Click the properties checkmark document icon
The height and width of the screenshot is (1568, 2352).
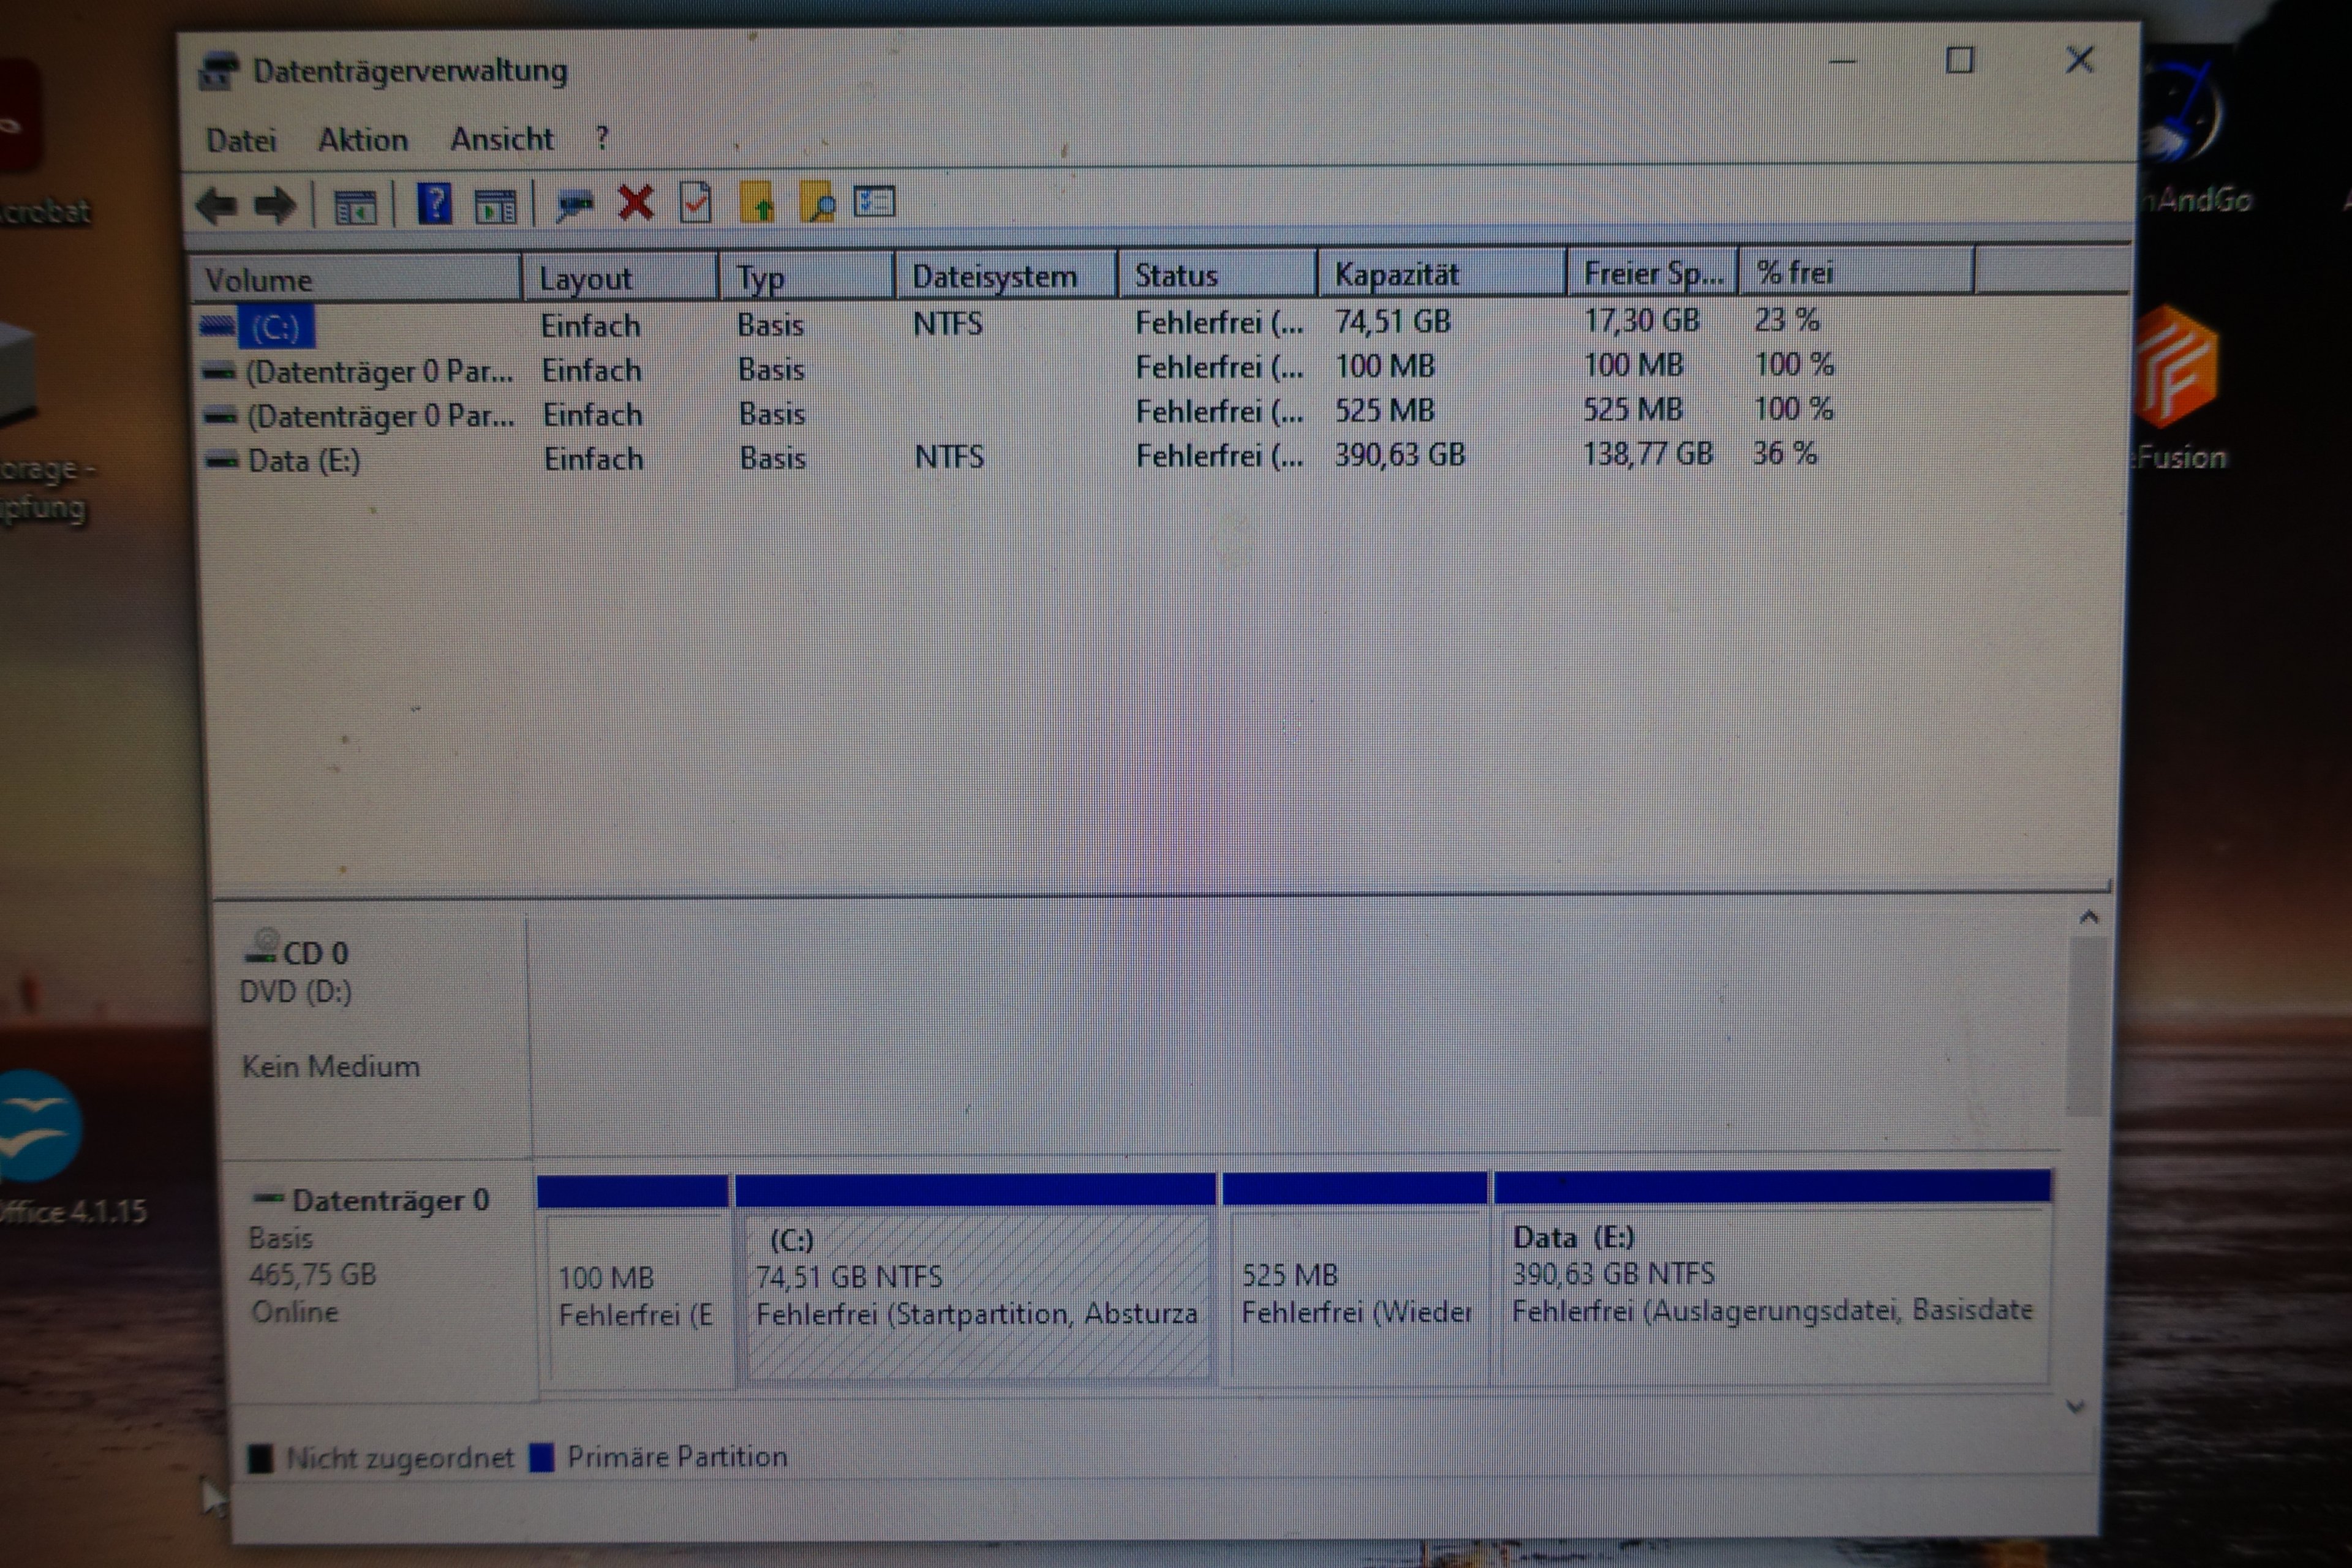(695, 203)
